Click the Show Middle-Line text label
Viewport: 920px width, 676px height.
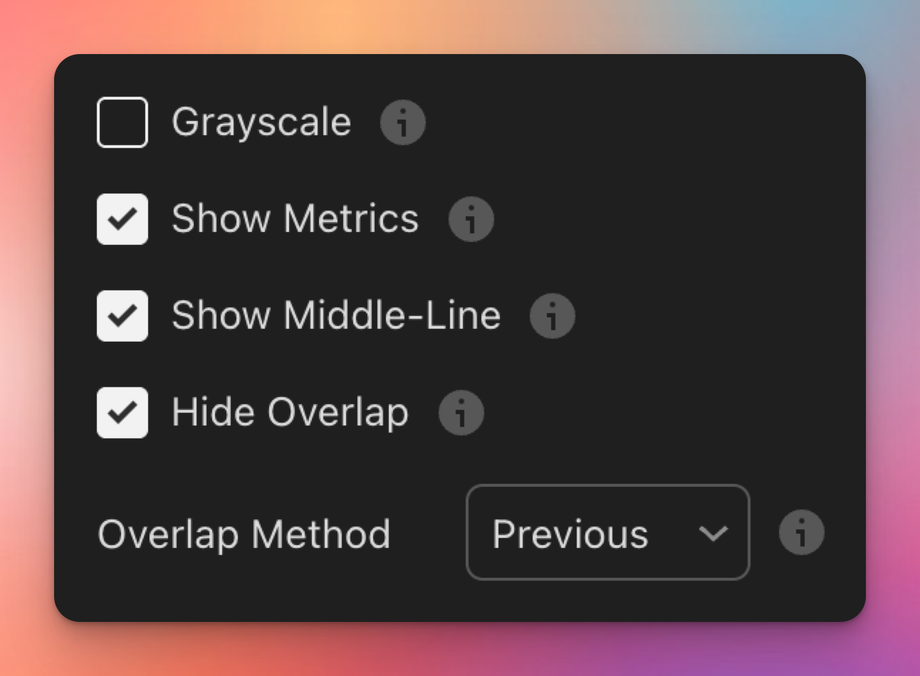[x=336, y=316]
